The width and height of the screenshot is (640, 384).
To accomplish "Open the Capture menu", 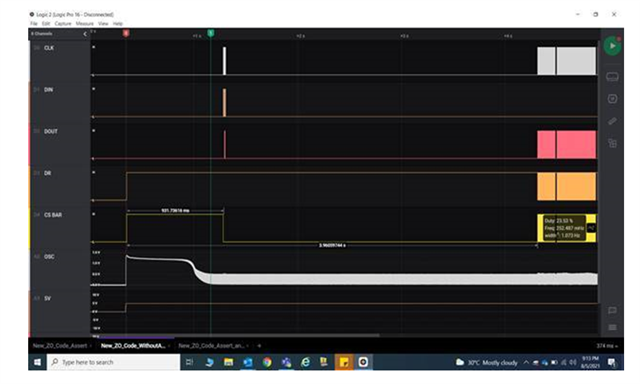I will [x=63, y=24].
